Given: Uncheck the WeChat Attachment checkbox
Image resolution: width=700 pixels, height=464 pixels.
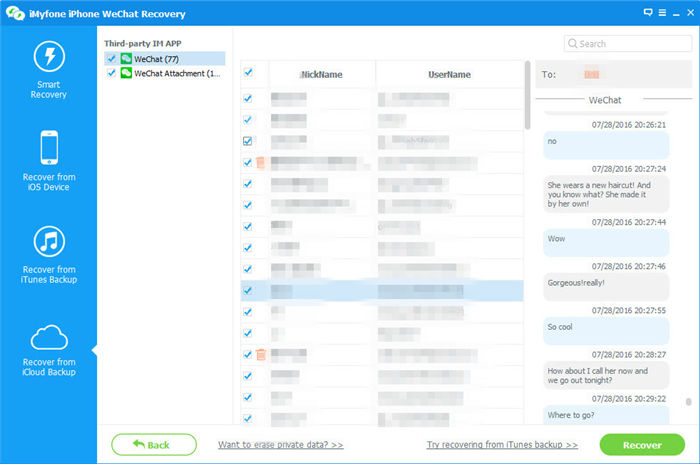Looking at the screenshot, I should coord(111,73).
